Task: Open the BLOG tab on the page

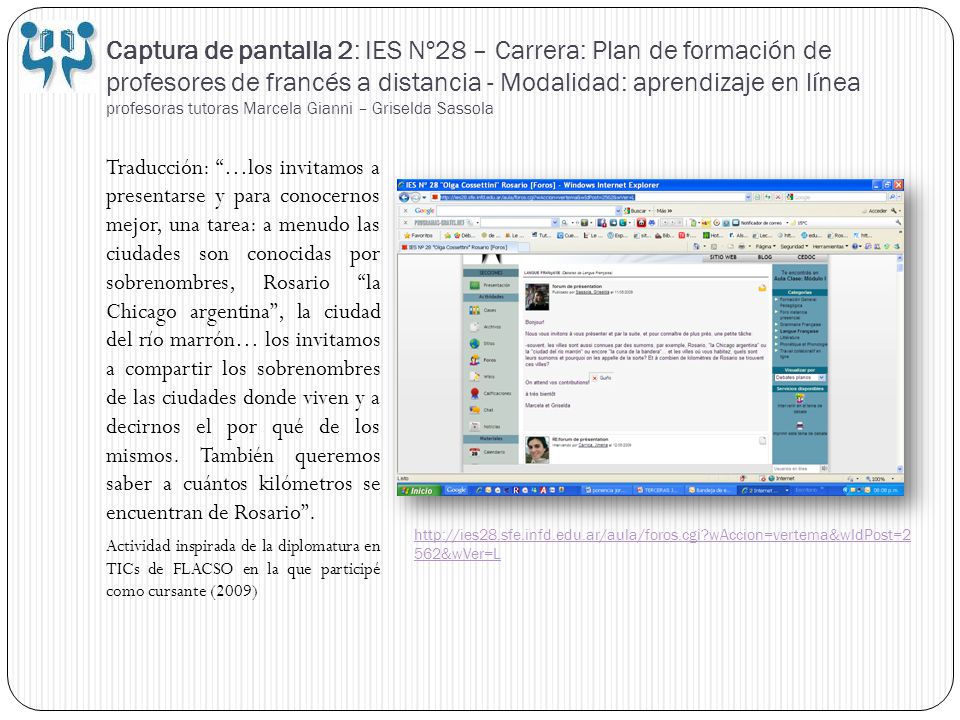Action: click(x=765, y=257)
